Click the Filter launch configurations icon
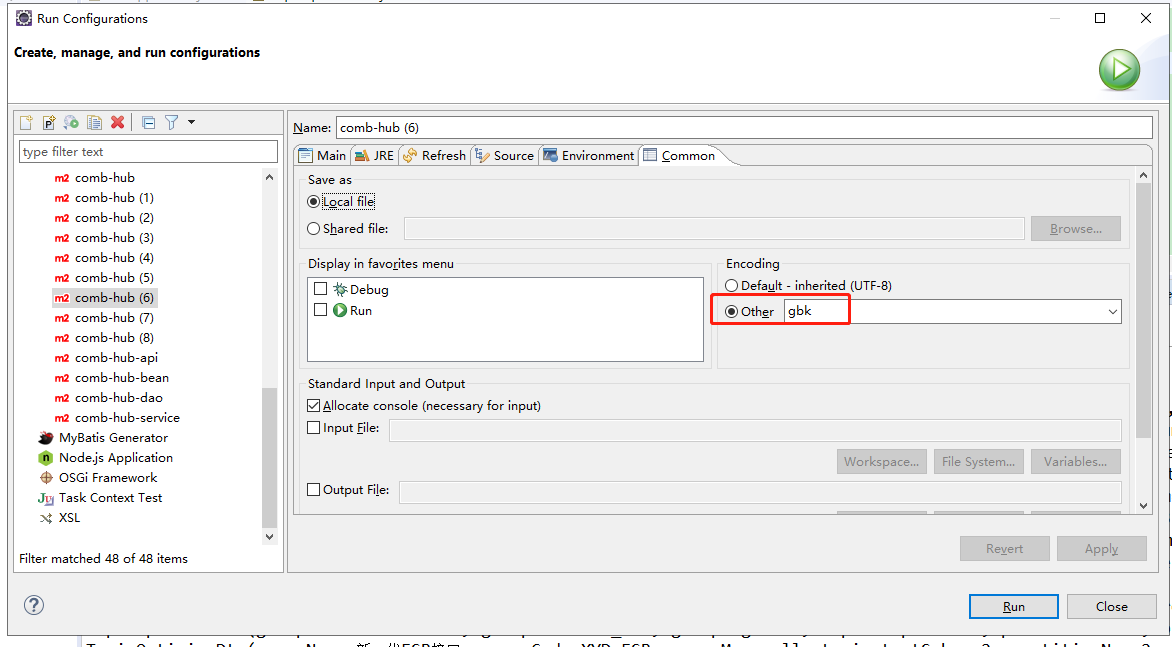Image resolution: width=1172 pixels, height=647 pixels. [x=171, y=122]
